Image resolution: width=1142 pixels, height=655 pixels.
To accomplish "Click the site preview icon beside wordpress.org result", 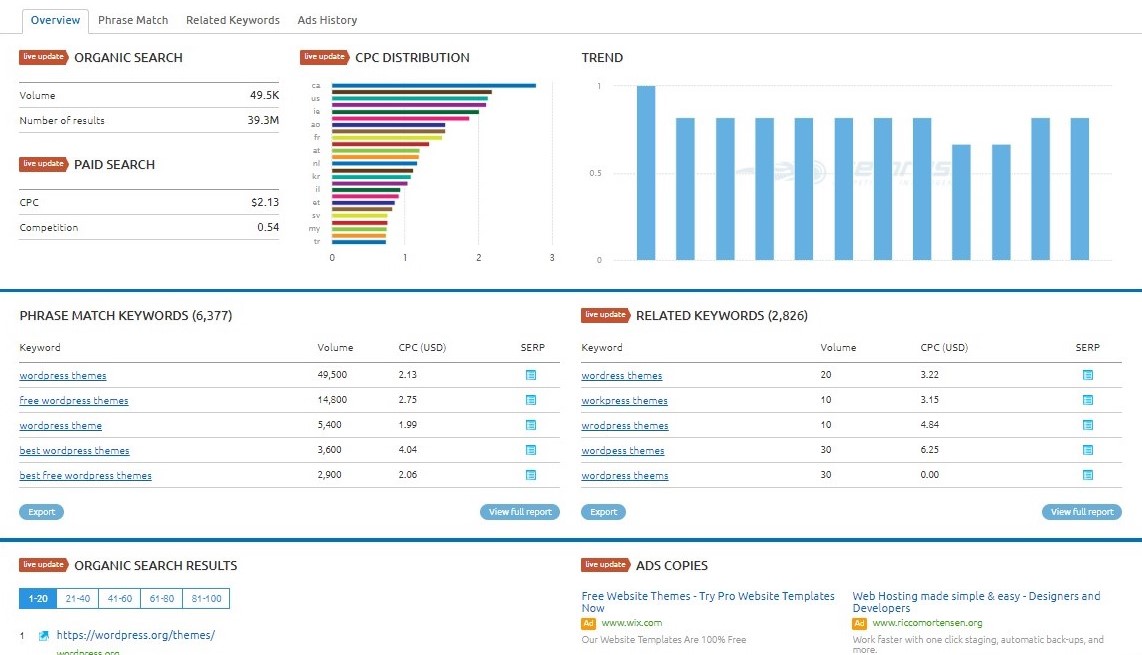I will [41, 634].
